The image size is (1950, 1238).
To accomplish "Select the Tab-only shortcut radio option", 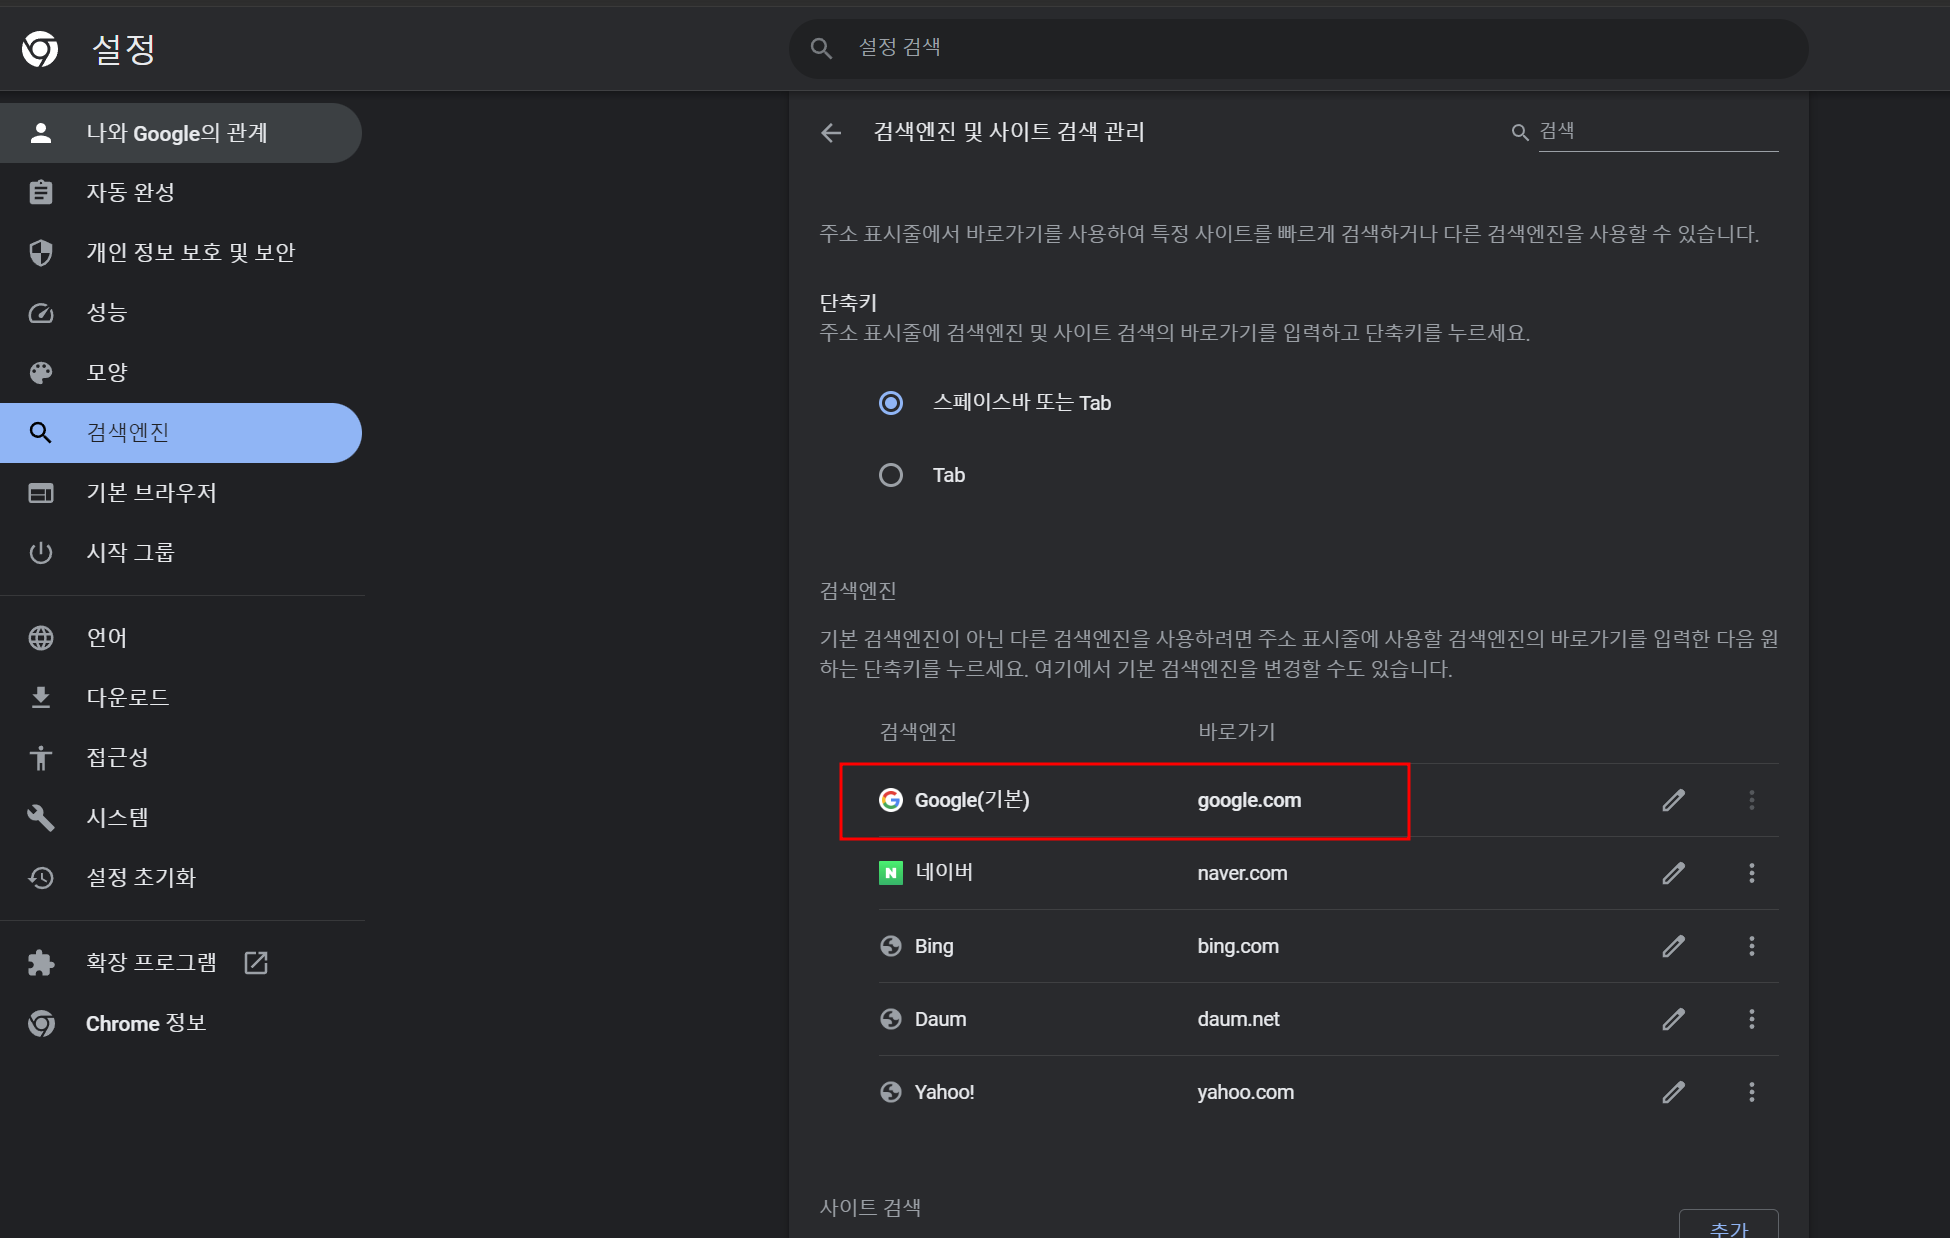I will click(x=890, y=475).
